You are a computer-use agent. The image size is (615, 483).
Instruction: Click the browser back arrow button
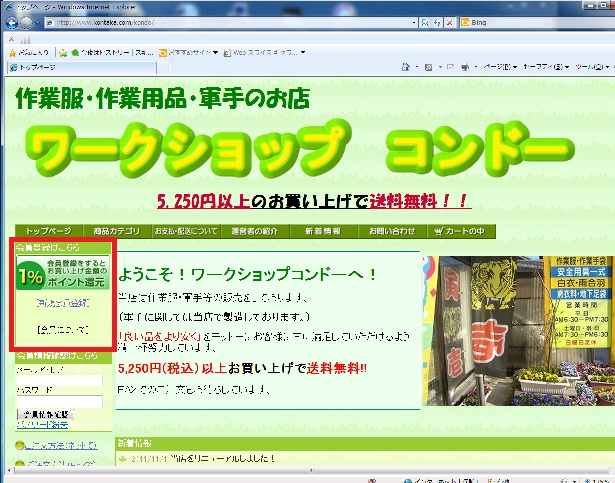click(13, 21)
